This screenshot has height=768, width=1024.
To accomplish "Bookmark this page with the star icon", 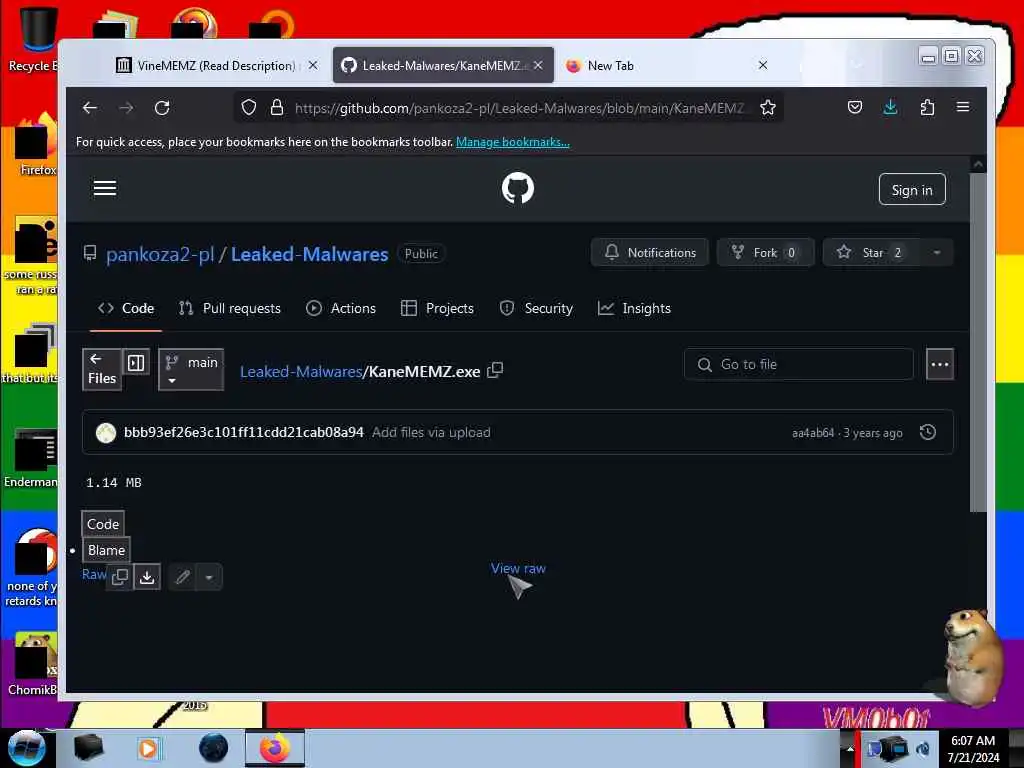I will click(x=767, y=108).
